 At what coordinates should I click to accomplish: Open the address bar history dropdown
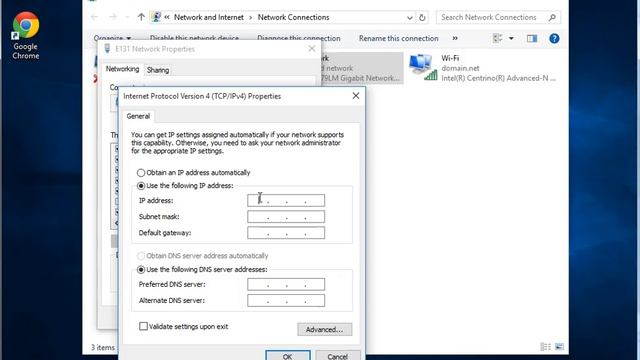(409, 18)
